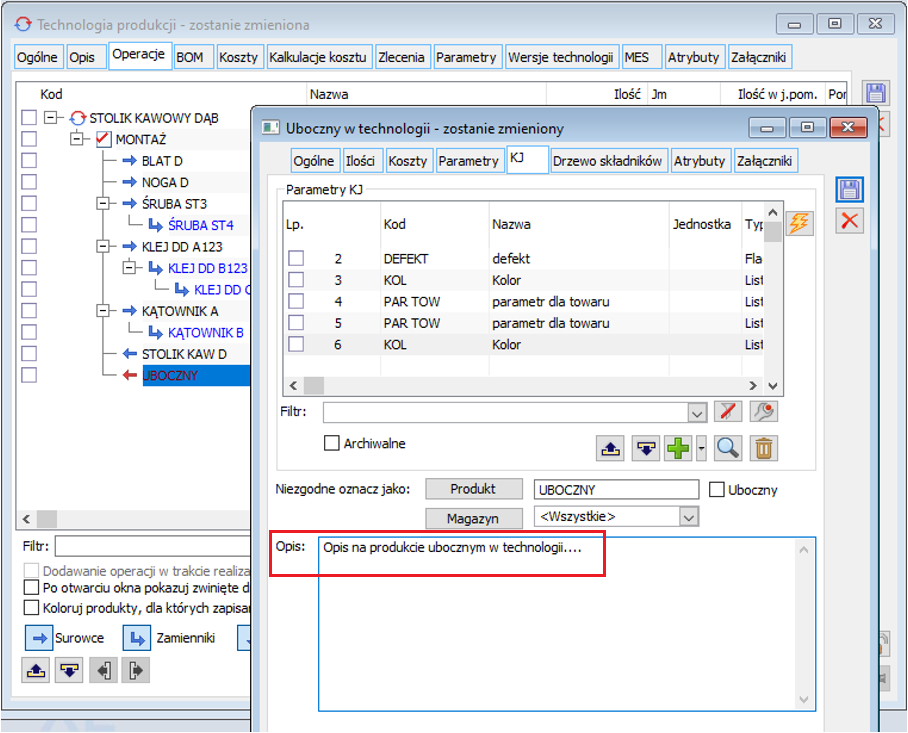The image size is (908, 733).
Task: Check the Uboczny checkbox next to product field
Action: click(716, 490)
